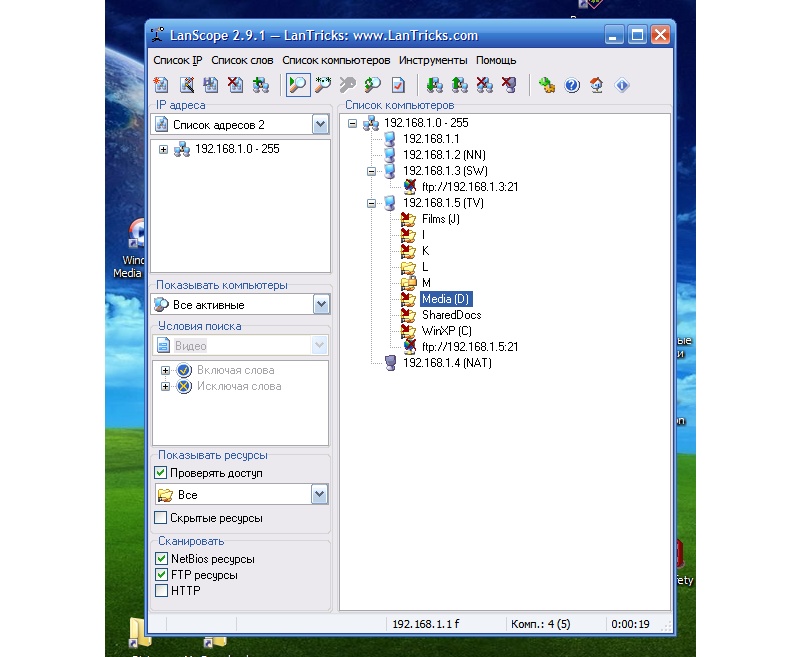This screenshot has height=657, width=800.
Task: Select the SharedDocs share in the tree
Action: (451, 315)
